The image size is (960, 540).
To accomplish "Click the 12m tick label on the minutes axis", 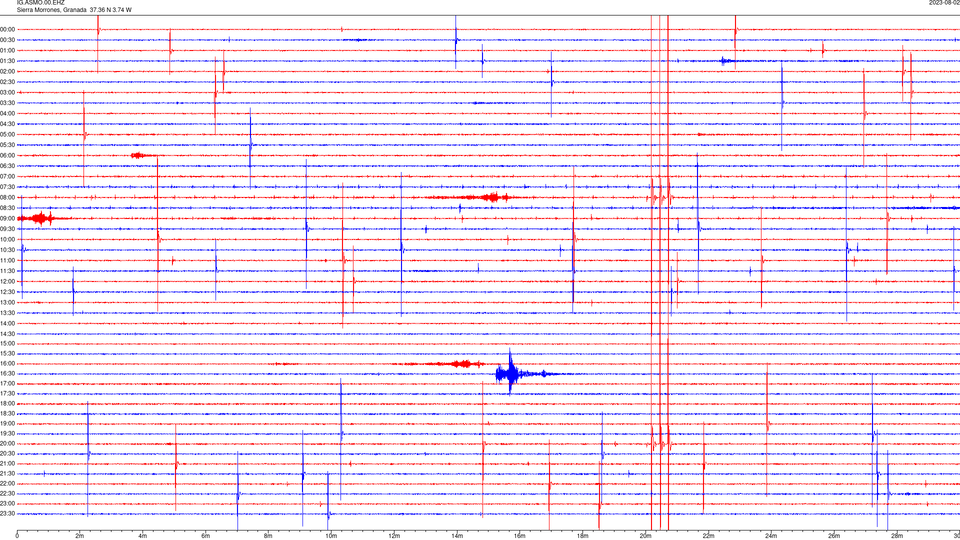I will pos(394,536).
